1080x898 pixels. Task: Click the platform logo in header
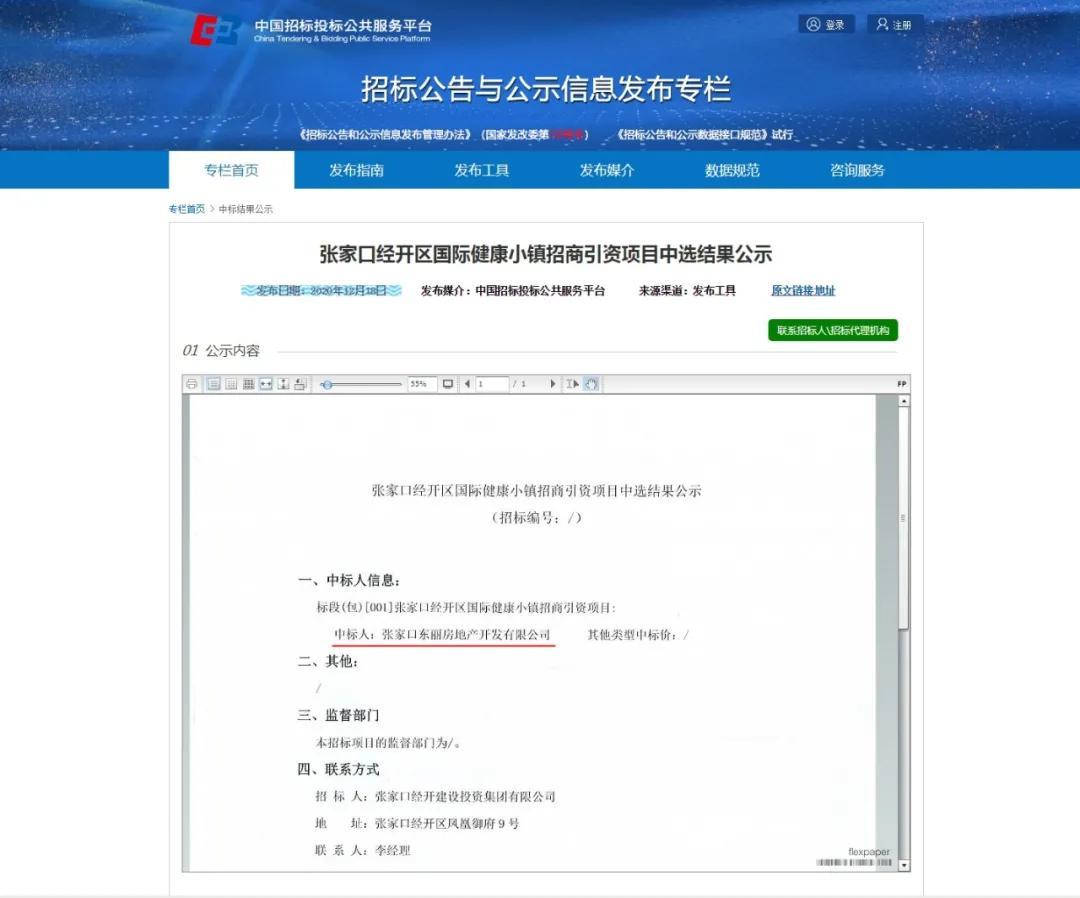pyautogui.click(x=216, y=30)
